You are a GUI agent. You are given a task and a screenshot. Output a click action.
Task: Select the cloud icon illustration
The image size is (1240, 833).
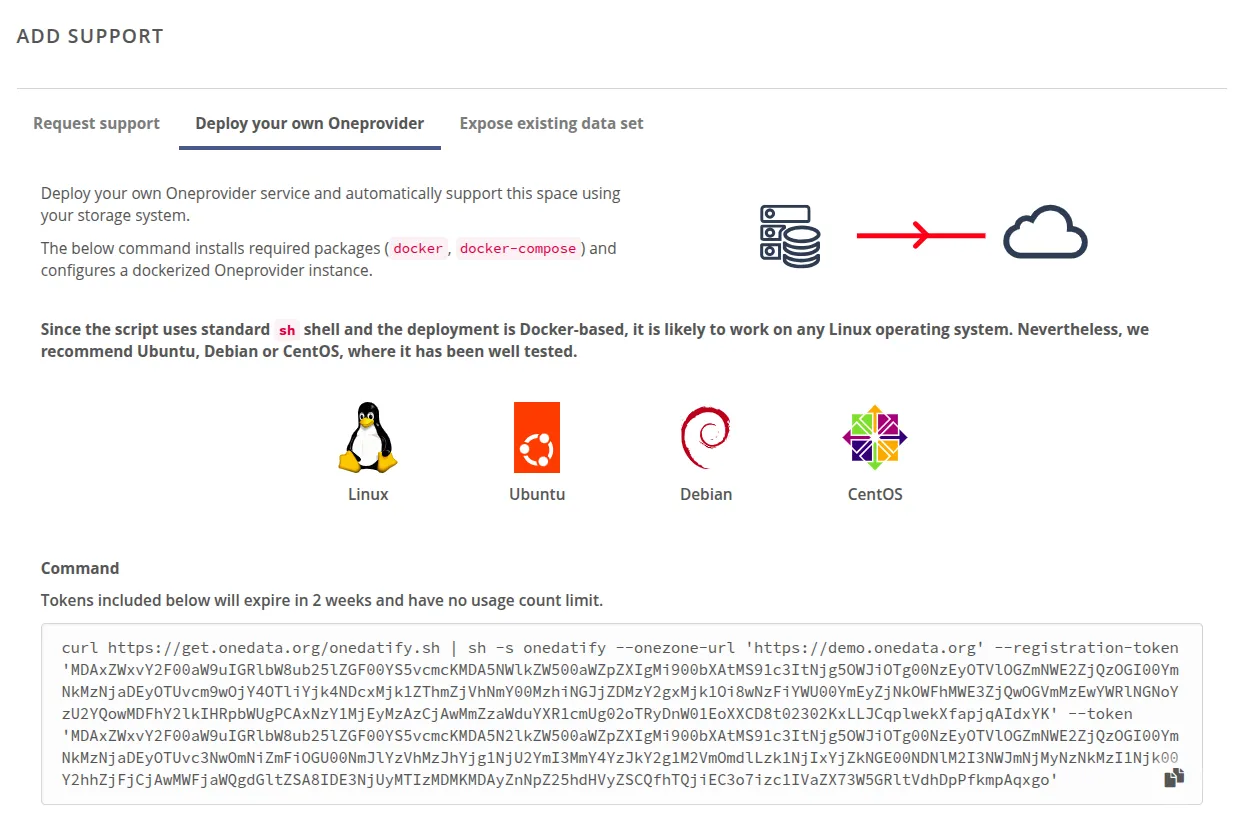click(1045, 233)
